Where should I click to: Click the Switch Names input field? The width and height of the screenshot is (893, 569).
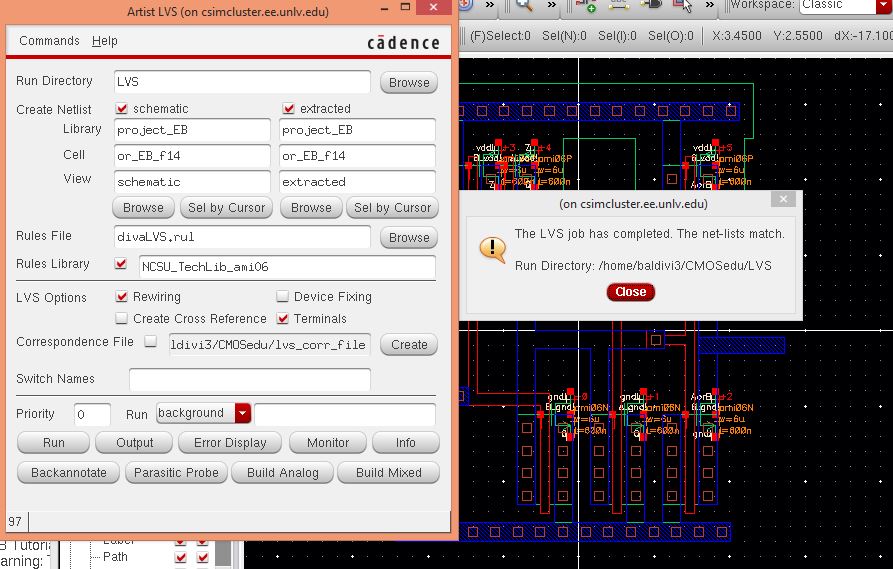249,379
